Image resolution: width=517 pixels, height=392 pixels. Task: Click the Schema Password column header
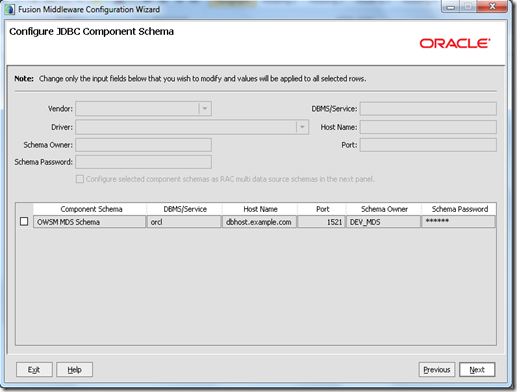click(459, 209)
